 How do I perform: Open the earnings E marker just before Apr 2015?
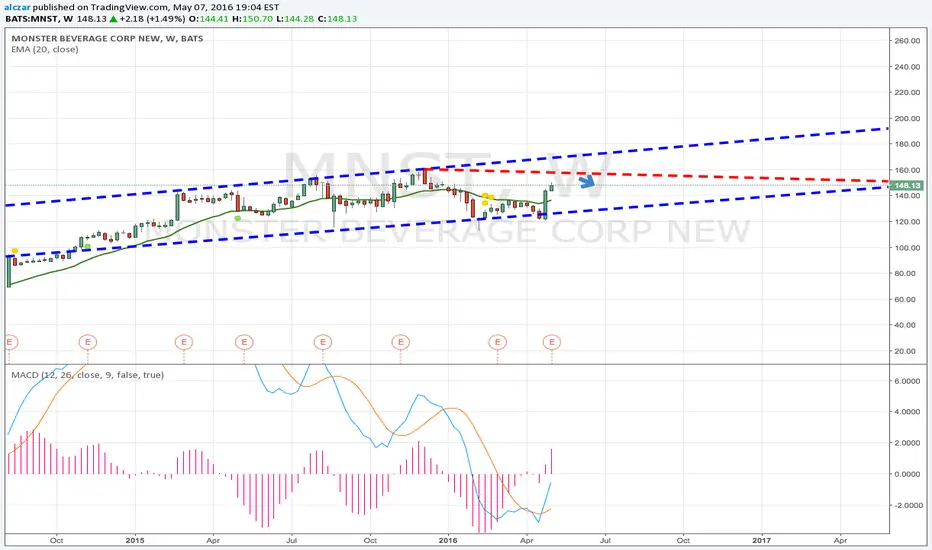point(184,342)
